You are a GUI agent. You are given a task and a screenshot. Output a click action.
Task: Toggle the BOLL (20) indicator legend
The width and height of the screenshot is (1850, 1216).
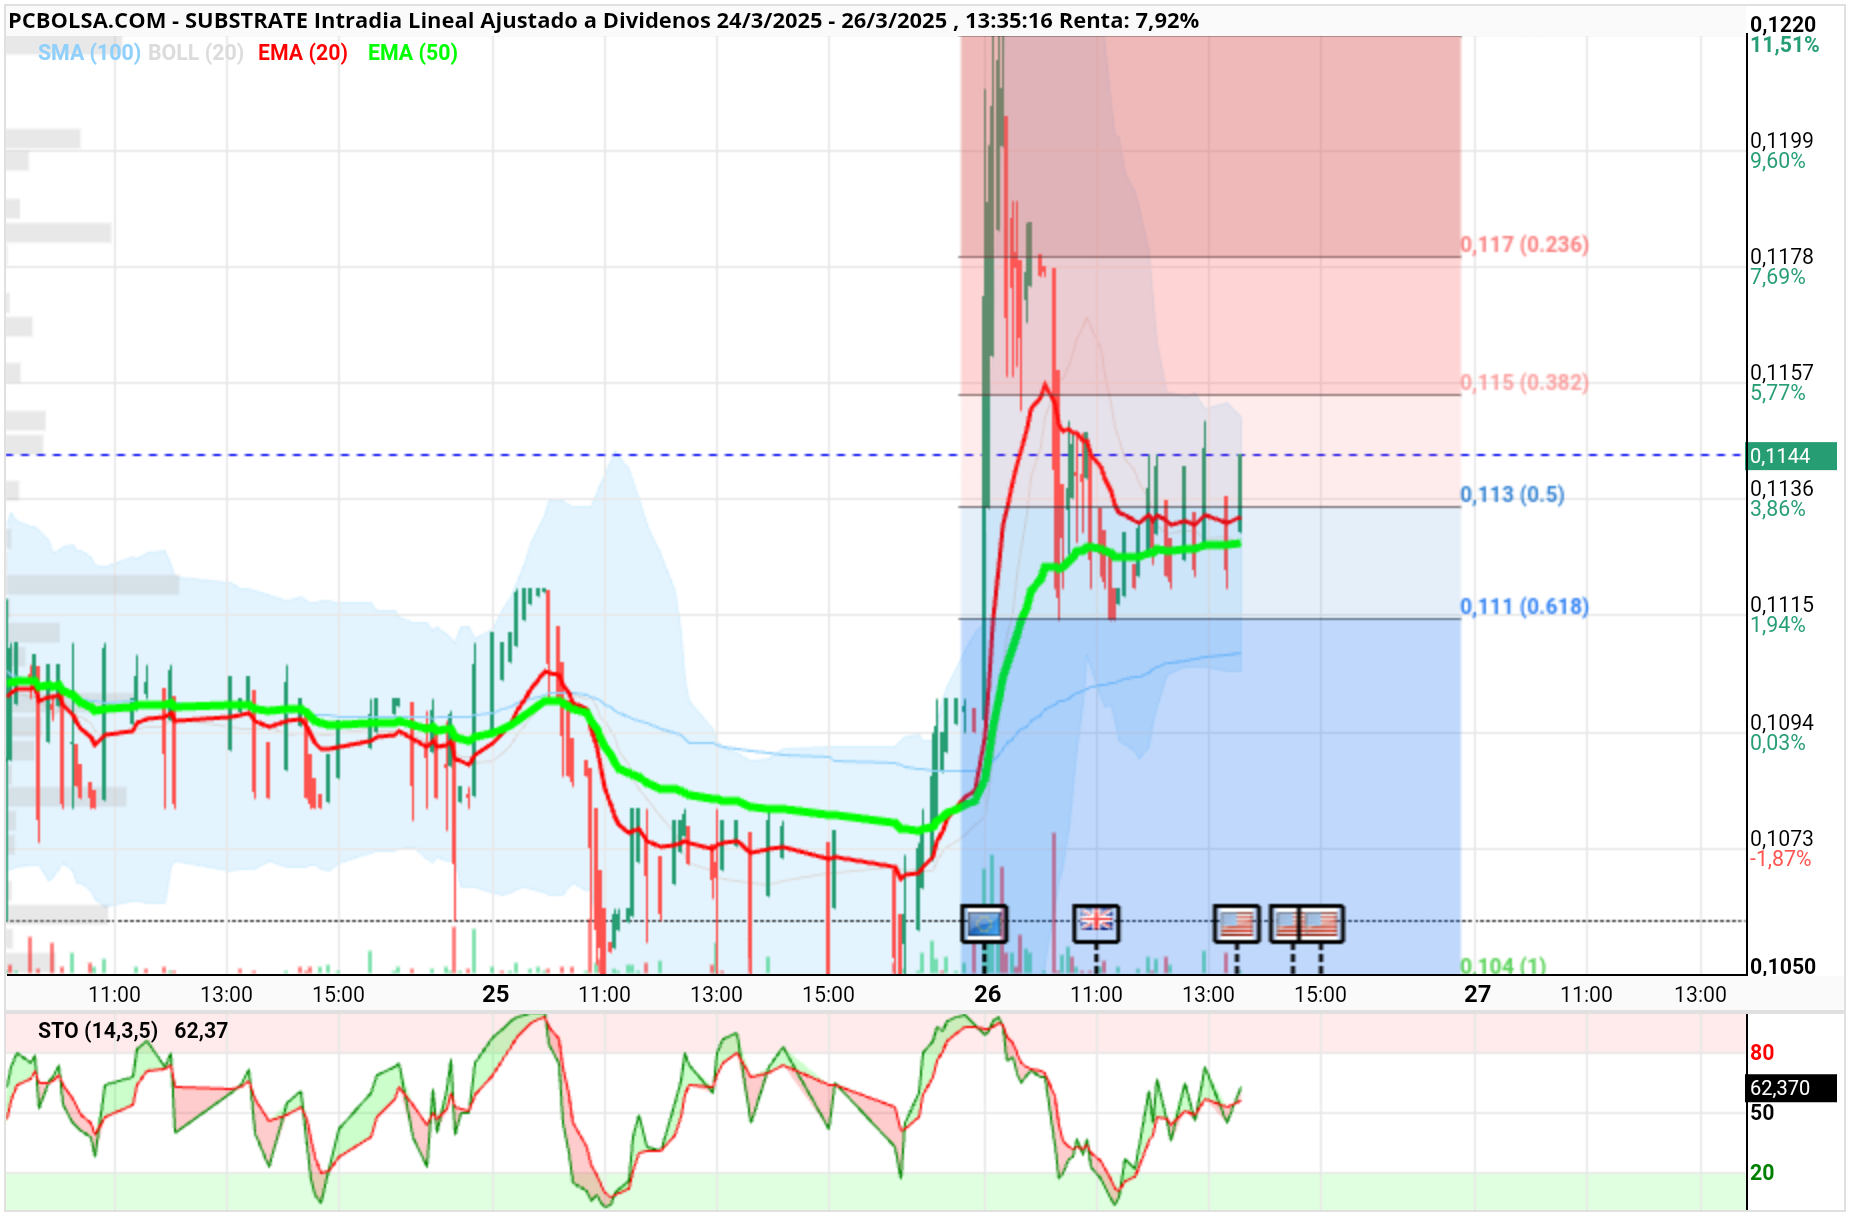196,53
